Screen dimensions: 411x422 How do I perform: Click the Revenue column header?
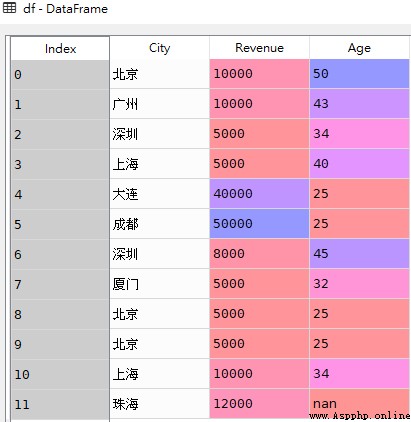(x=259, y=48)
